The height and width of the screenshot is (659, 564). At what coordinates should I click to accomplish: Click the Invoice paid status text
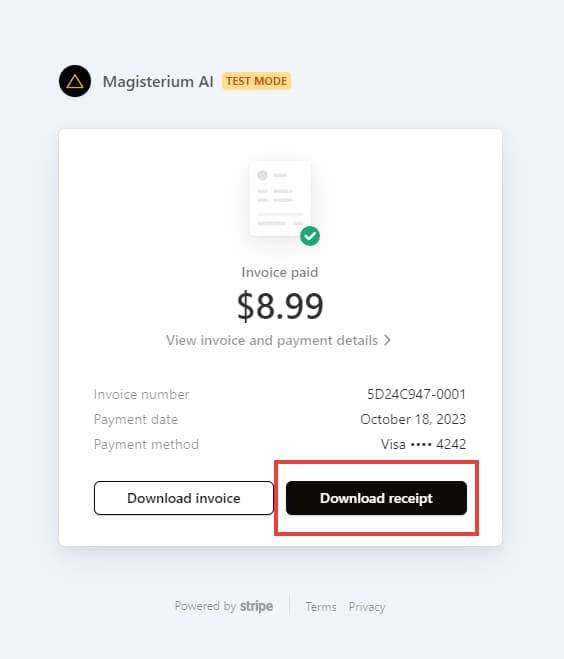pyautogui.click(x=280, y=272)
